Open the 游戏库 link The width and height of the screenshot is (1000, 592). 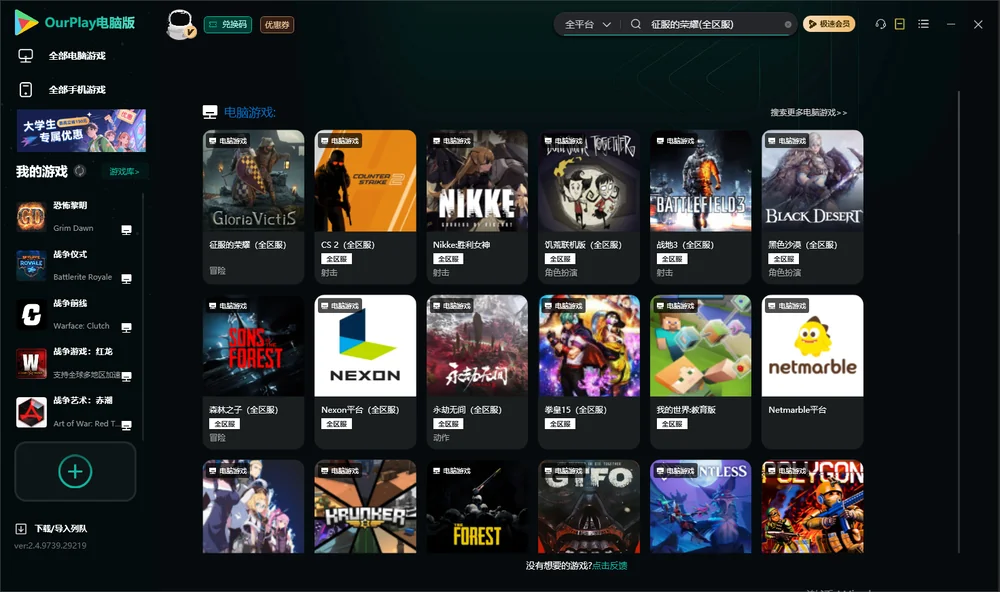[x=124, y=172]
